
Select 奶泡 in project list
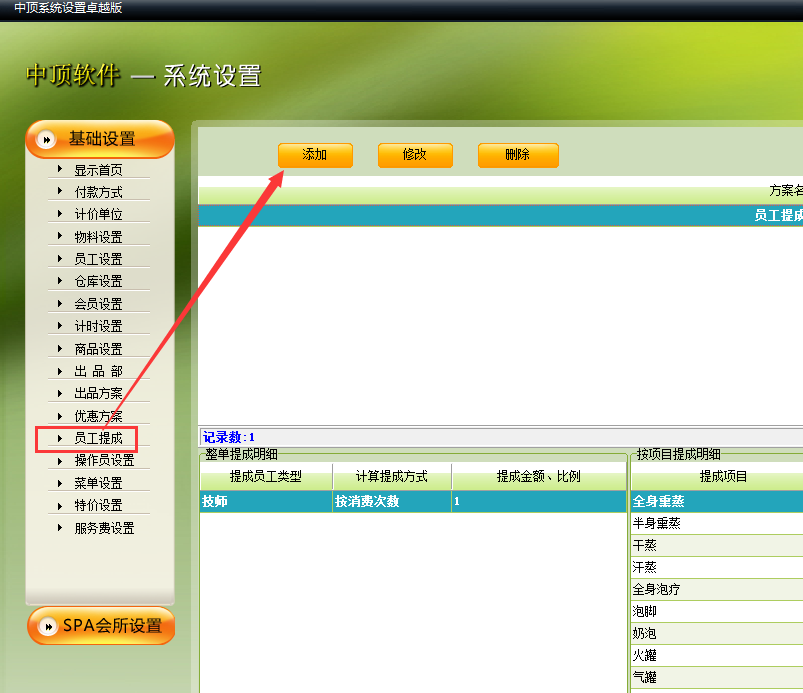[x=717, y=633]
